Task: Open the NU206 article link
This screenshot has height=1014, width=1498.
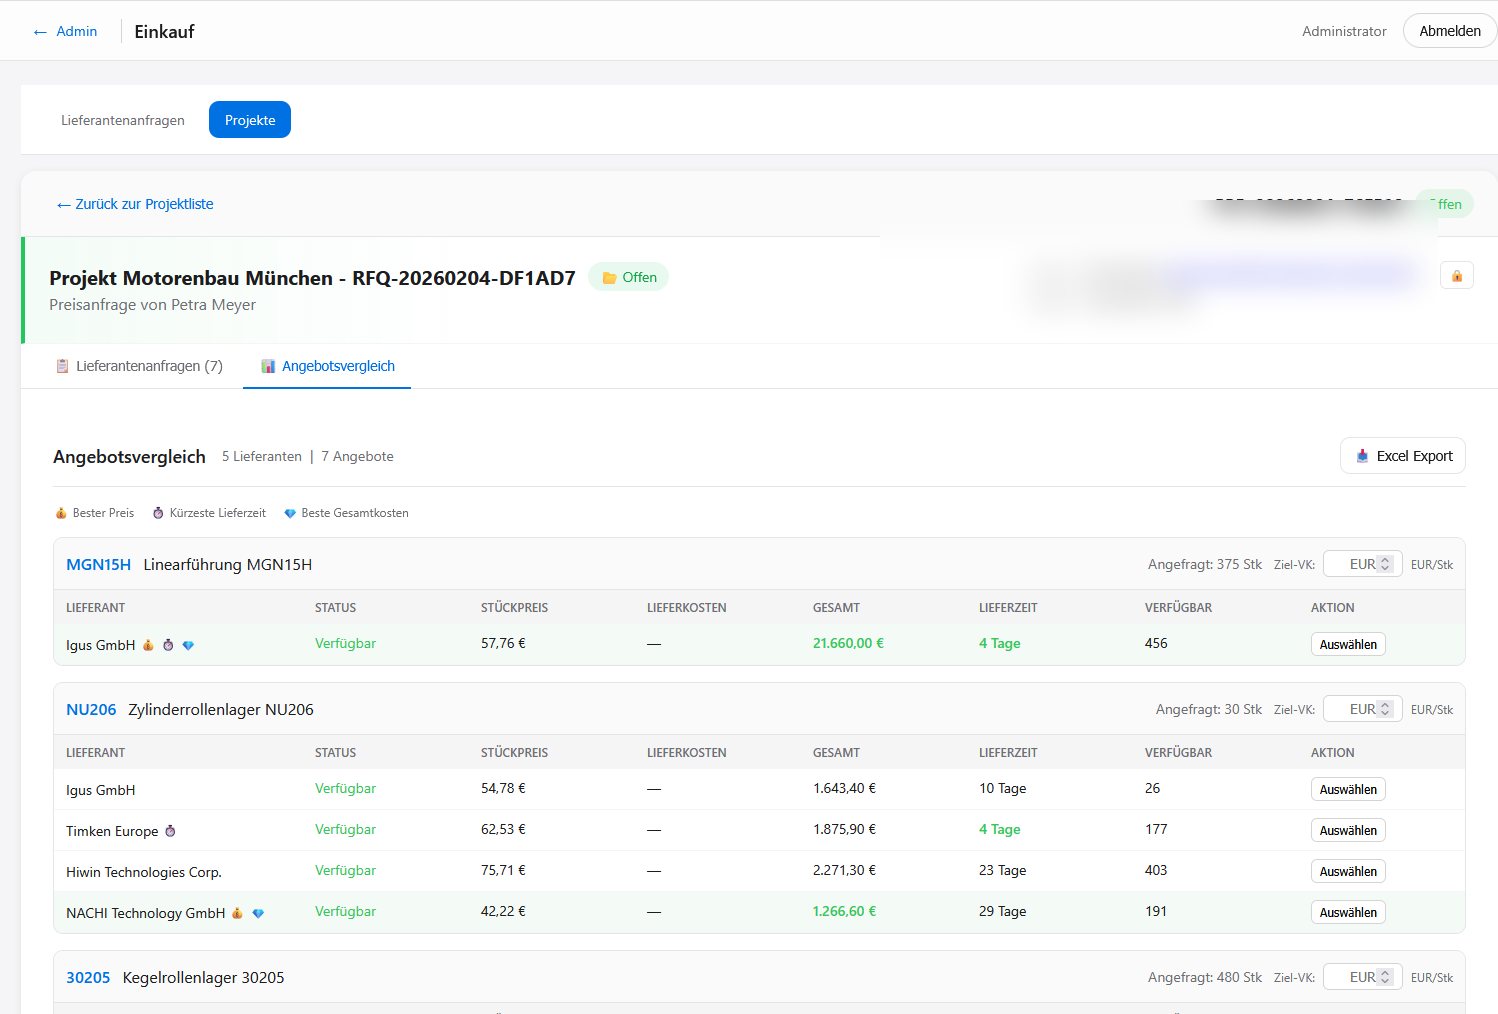Action: (91, 709)
